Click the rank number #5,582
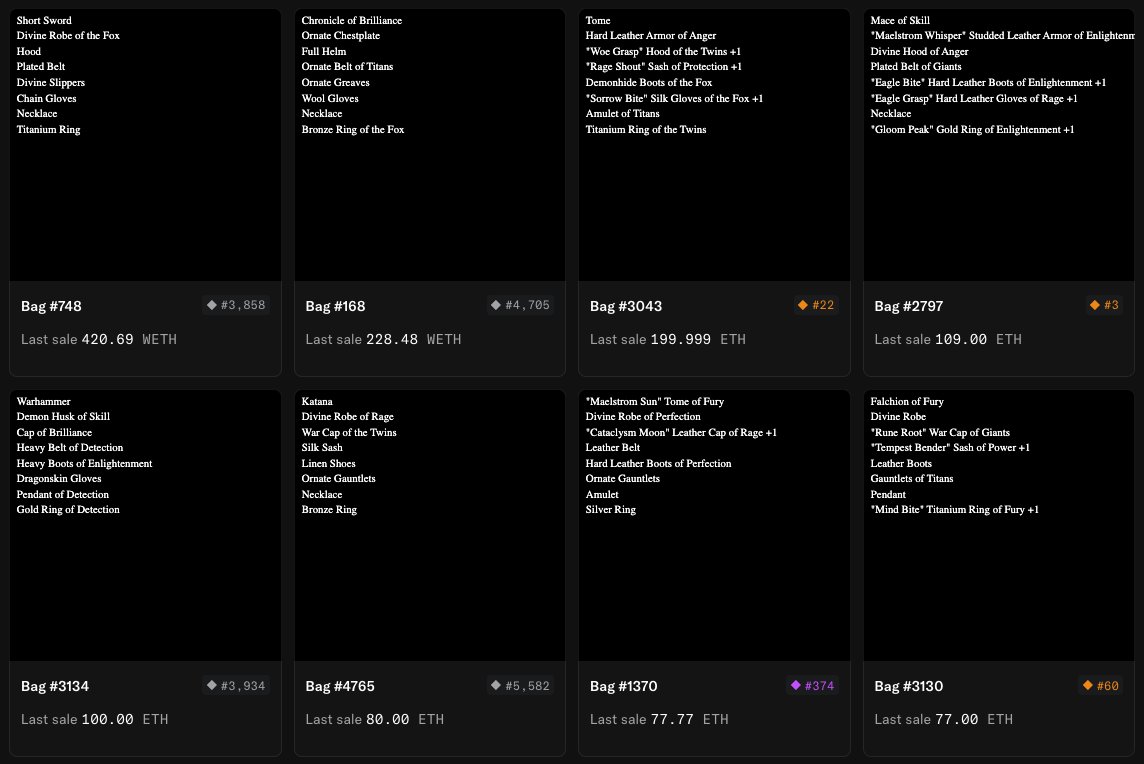 [x=527, y=686]
